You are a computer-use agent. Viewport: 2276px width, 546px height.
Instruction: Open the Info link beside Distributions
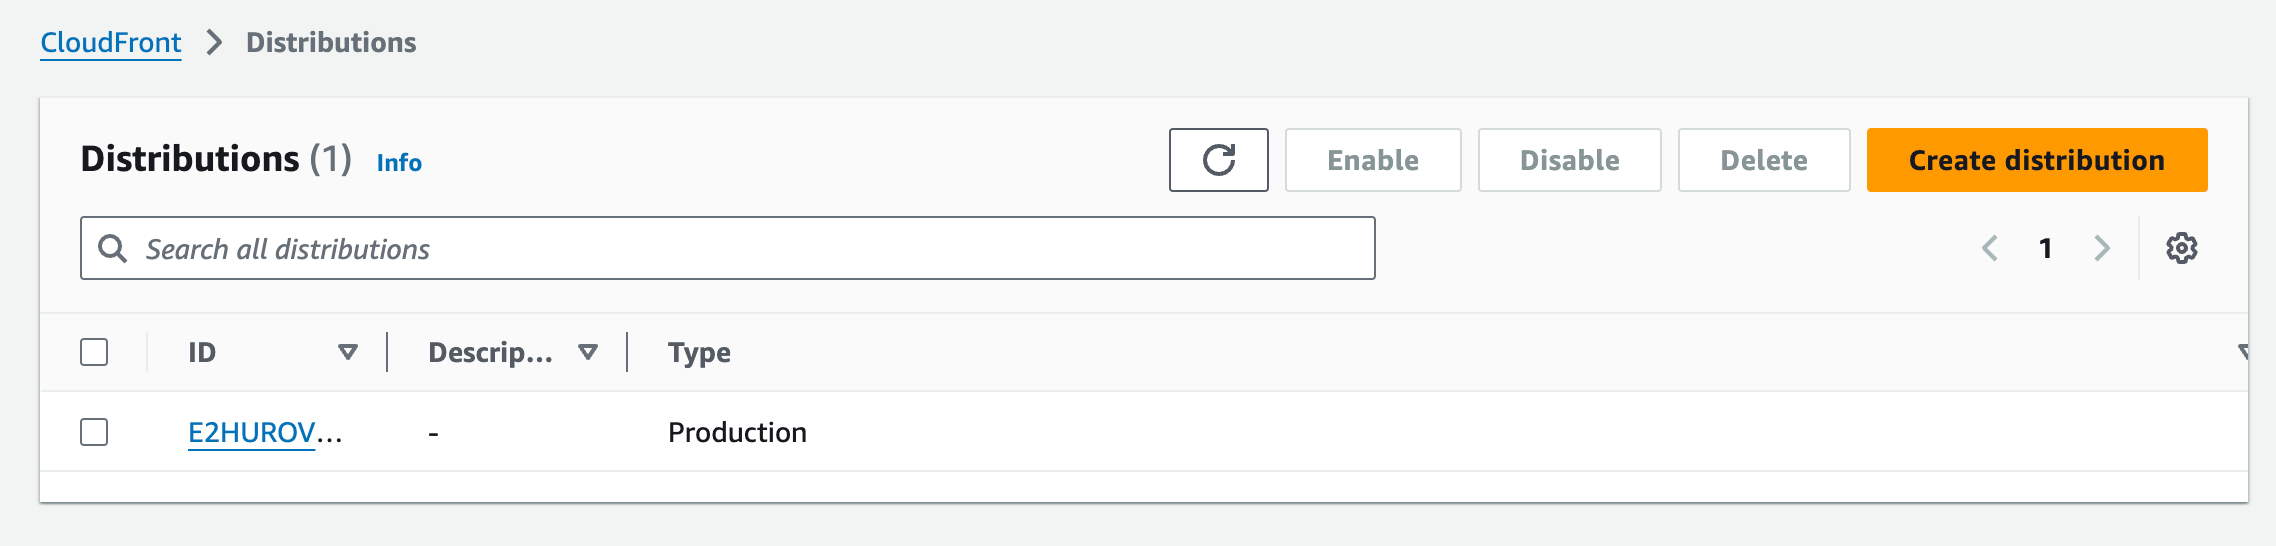[x=399, y=163]
